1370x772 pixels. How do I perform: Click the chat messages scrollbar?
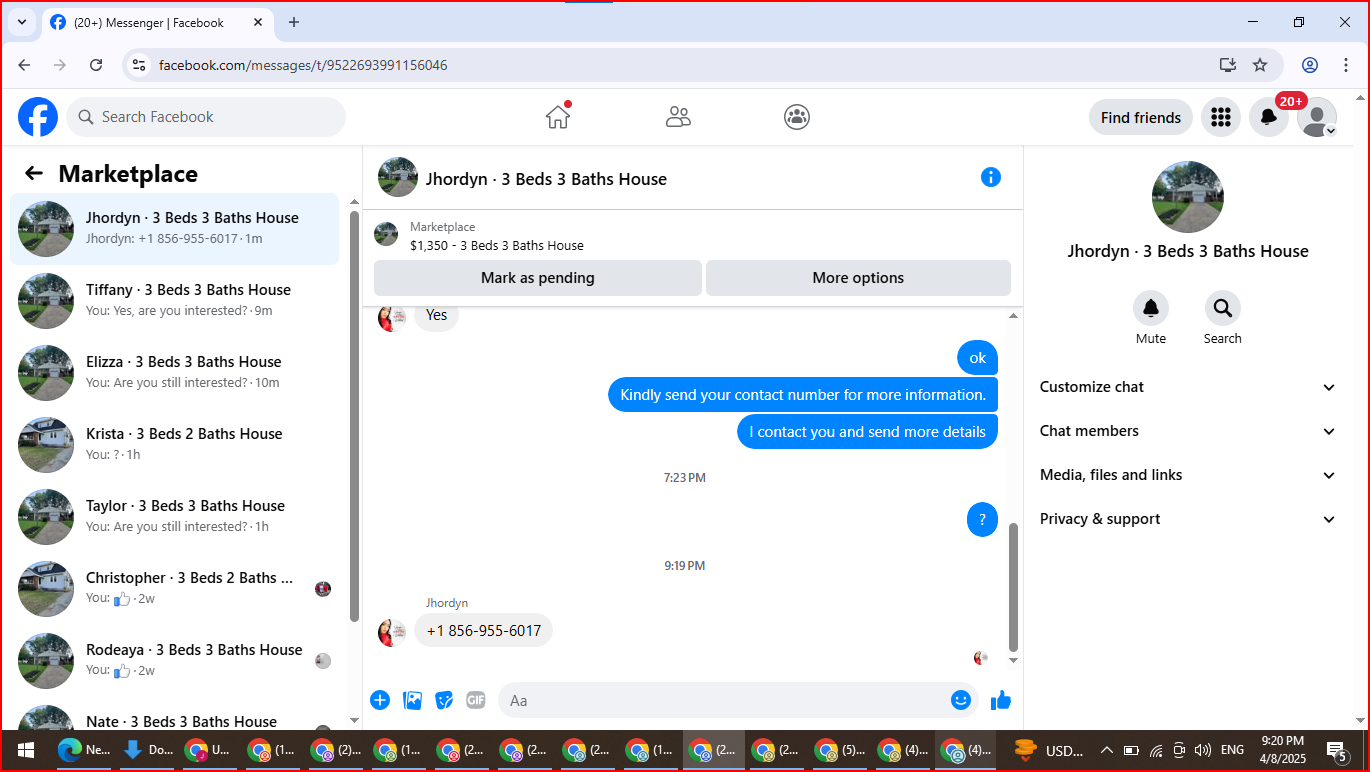(x=1013, y=586)
